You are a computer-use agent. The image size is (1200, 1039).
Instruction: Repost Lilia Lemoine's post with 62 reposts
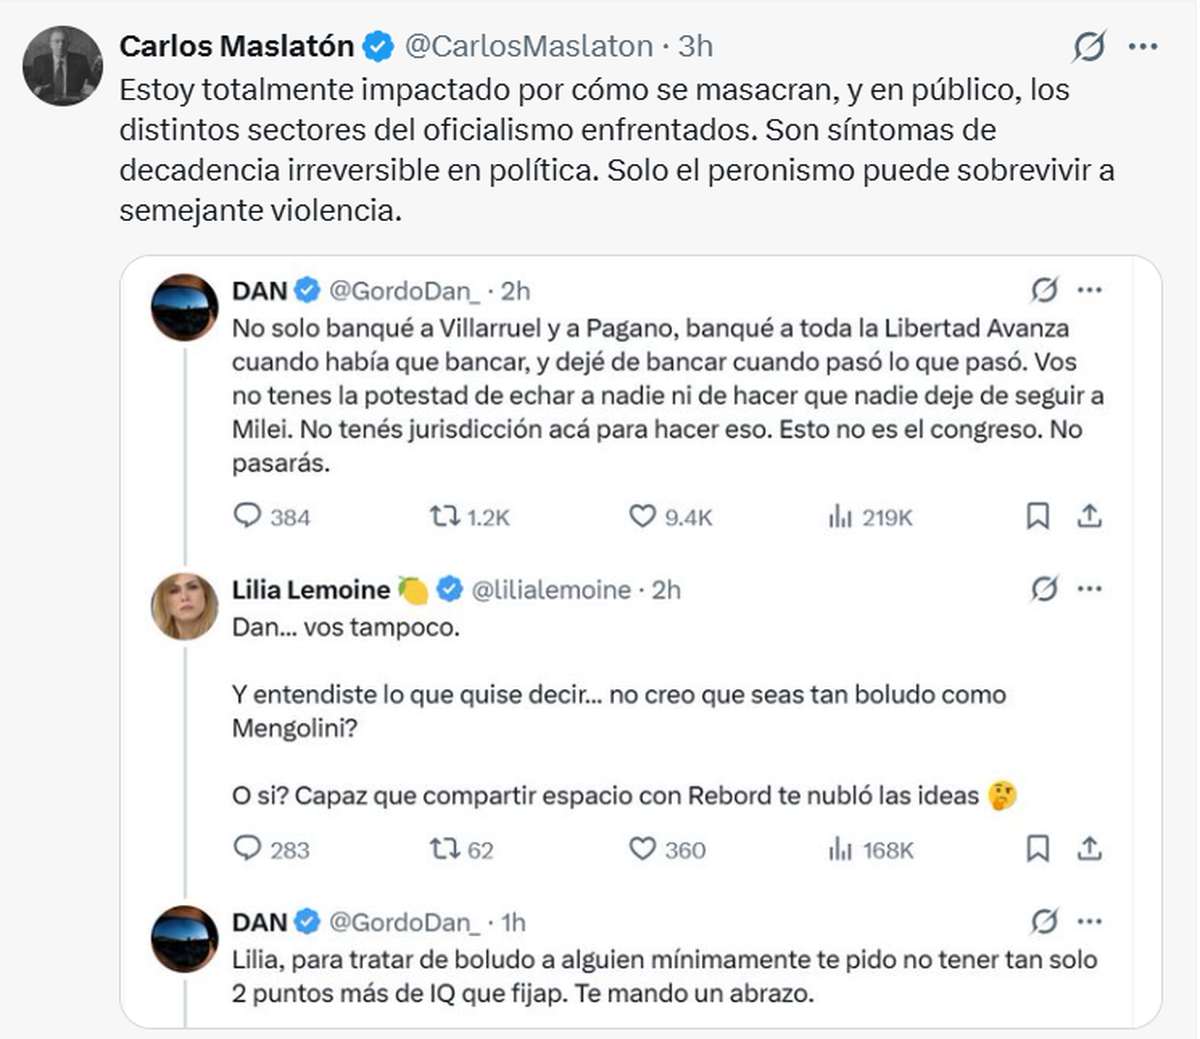tap(444, 849)
